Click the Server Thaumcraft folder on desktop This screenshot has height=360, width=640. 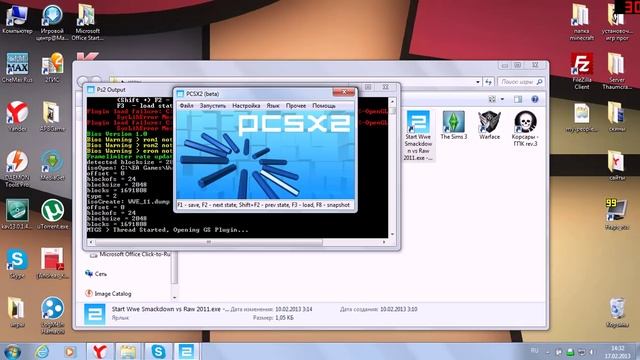(x=617, y=71)
